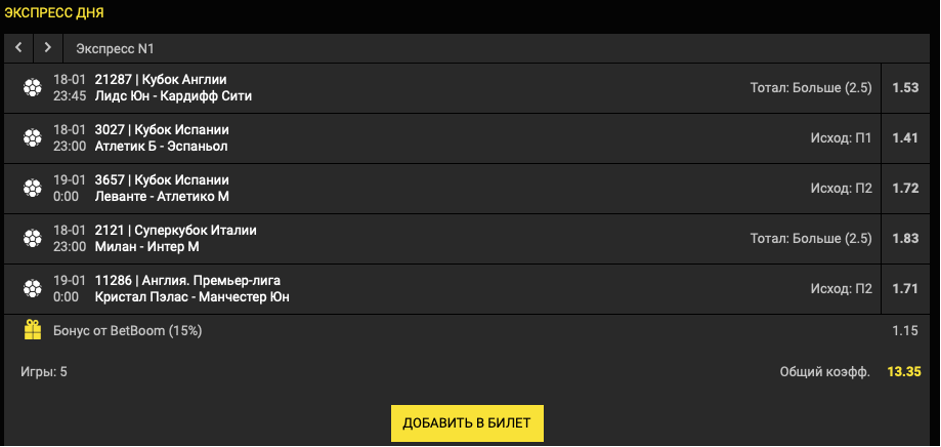Viewport: 941px width, 447px height.
Task: Open the Милан - Интер М match
Action: [x=147, y=246]
